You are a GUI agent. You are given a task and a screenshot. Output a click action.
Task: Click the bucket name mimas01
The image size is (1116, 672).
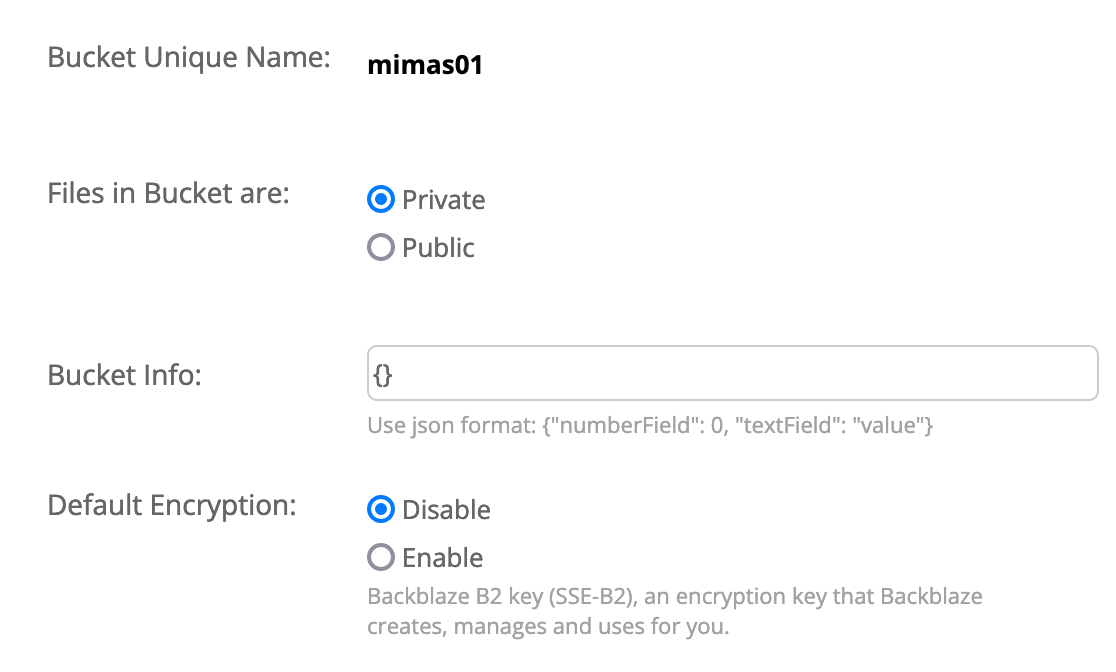[425, 65]
